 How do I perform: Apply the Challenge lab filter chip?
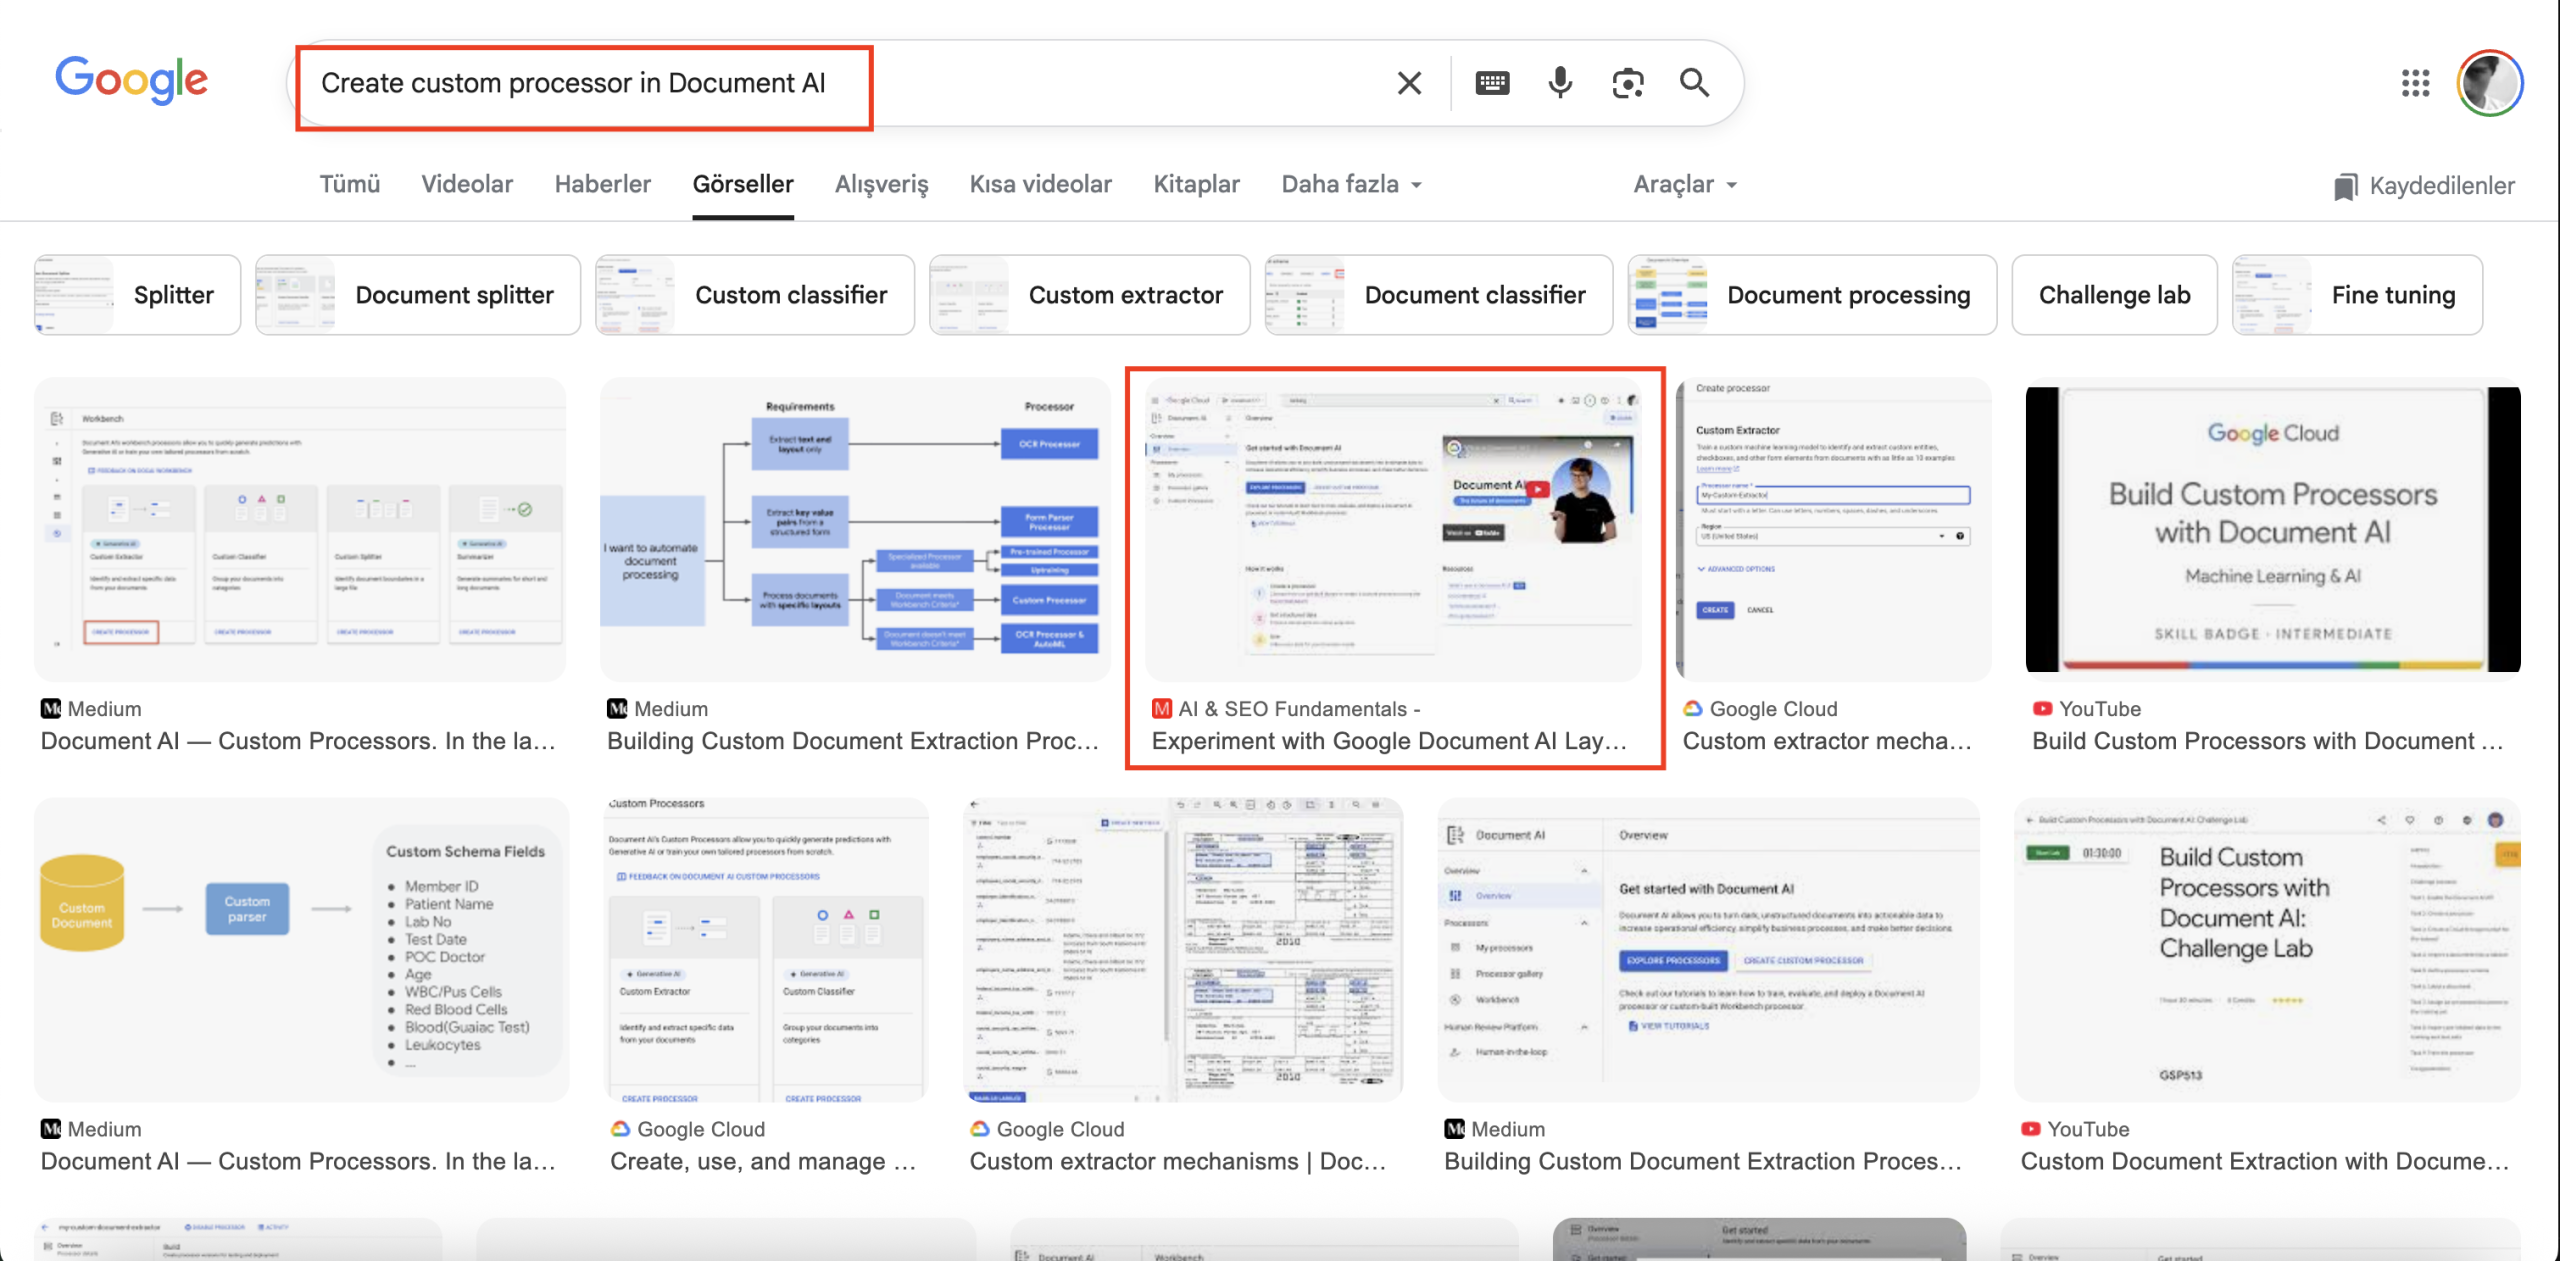(2114, 295)
